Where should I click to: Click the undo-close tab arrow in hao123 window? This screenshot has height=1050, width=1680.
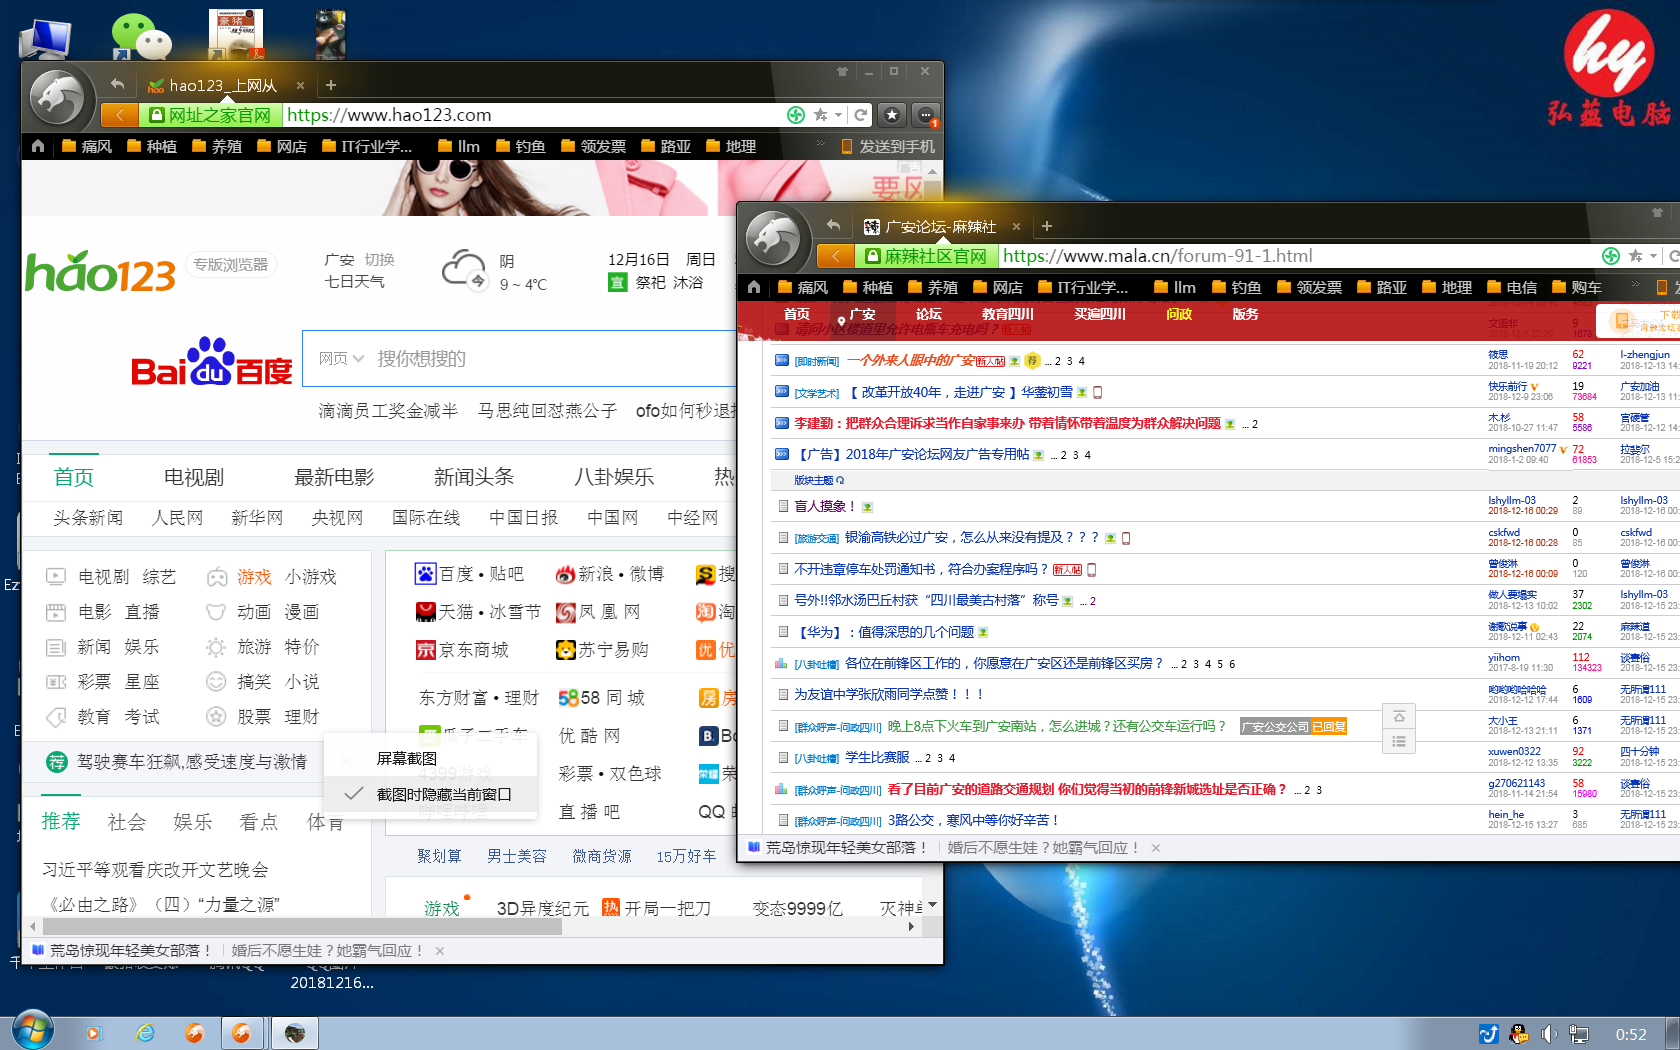tap(118, 84)
